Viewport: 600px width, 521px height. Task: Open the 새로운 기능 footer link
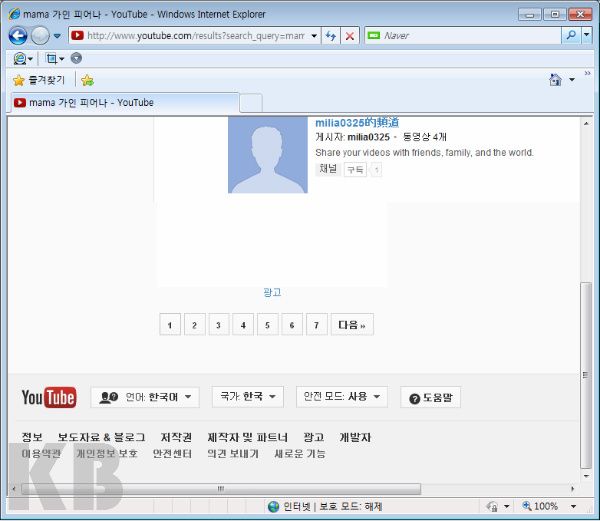click(300, 454)
